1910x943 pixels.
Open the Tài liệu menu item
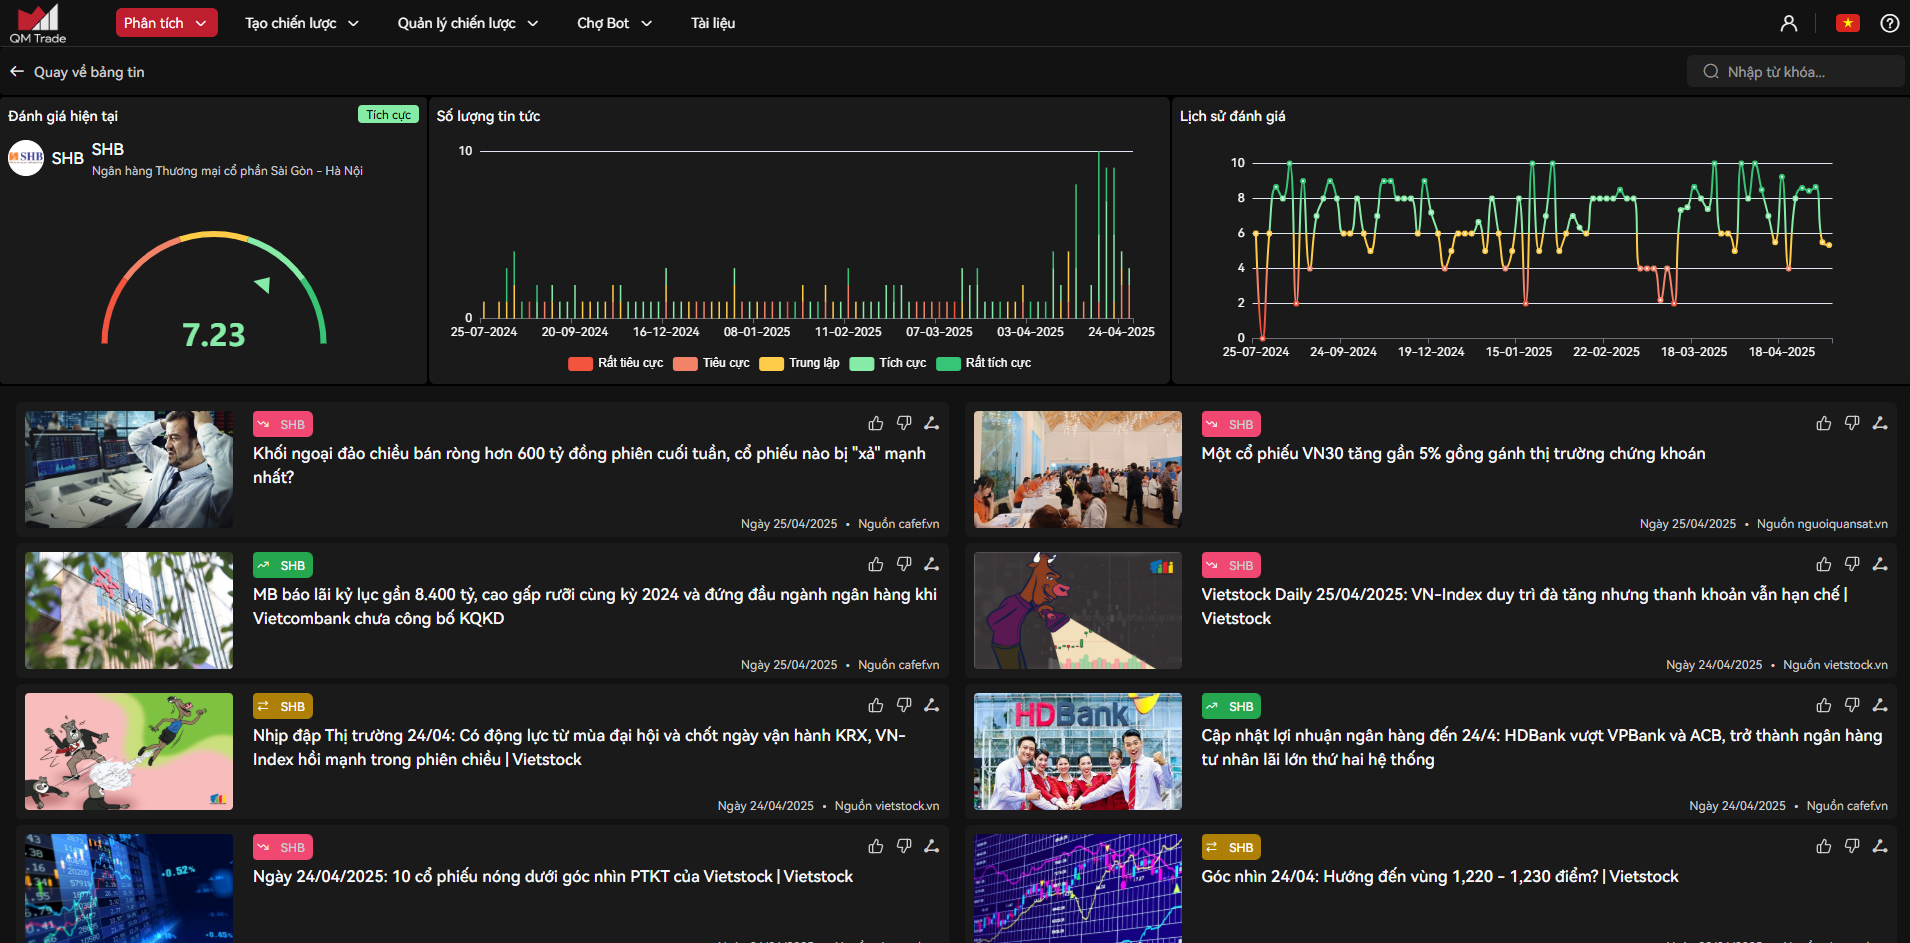point(713,23)
